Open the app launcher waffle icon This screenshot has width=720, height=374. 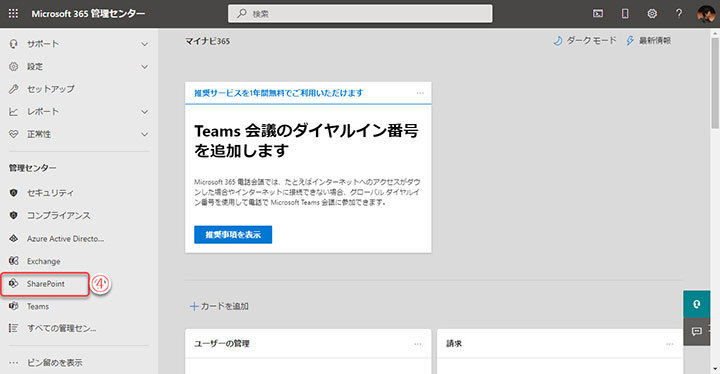click(13, 14)
